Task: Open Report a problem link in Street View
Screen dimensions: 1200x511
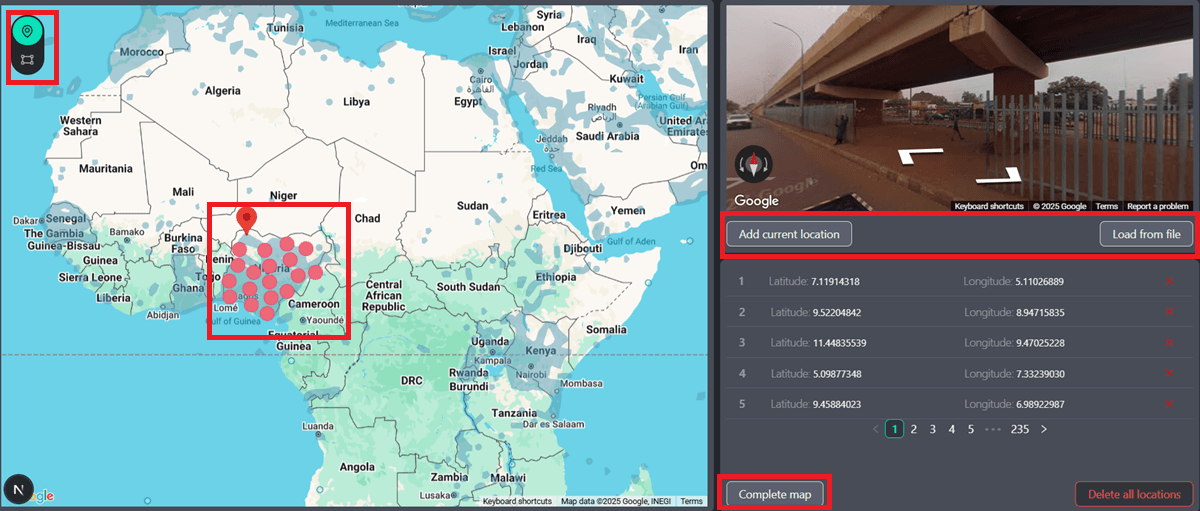Action: pyautogui.click(x=1157, y=206)
